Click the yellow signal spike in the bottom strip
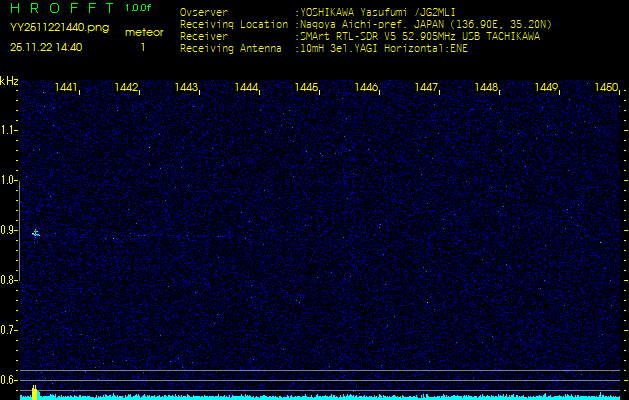This screenshot has width=629, height=400. (x=35, y=392)
